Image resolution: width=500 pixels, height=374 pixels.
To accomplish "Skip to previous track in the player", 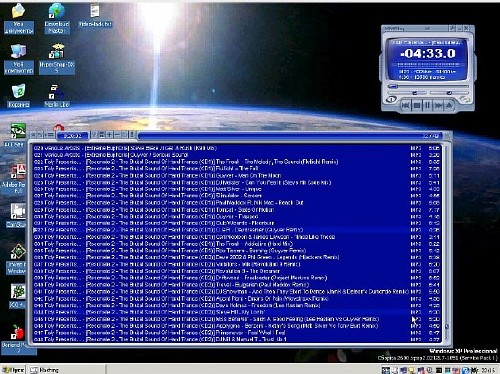I will click(405, 106).
